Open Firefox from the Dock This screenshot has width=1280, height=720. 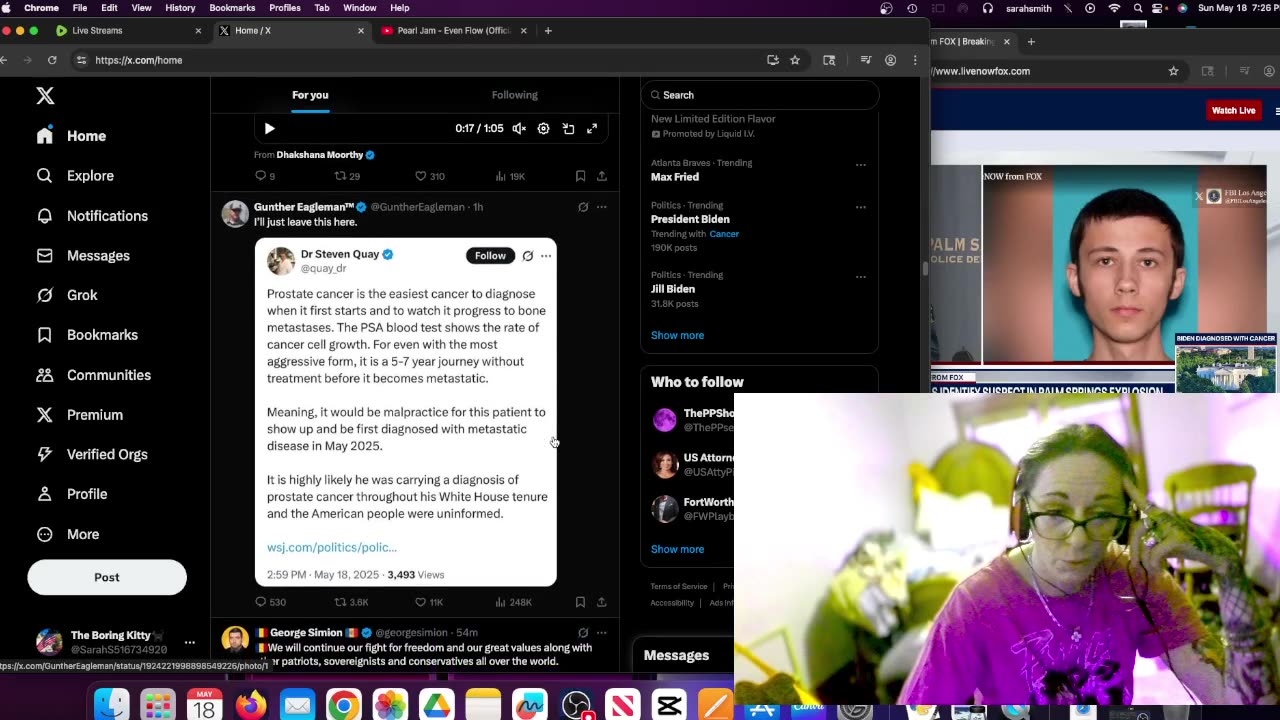(251, 706)
